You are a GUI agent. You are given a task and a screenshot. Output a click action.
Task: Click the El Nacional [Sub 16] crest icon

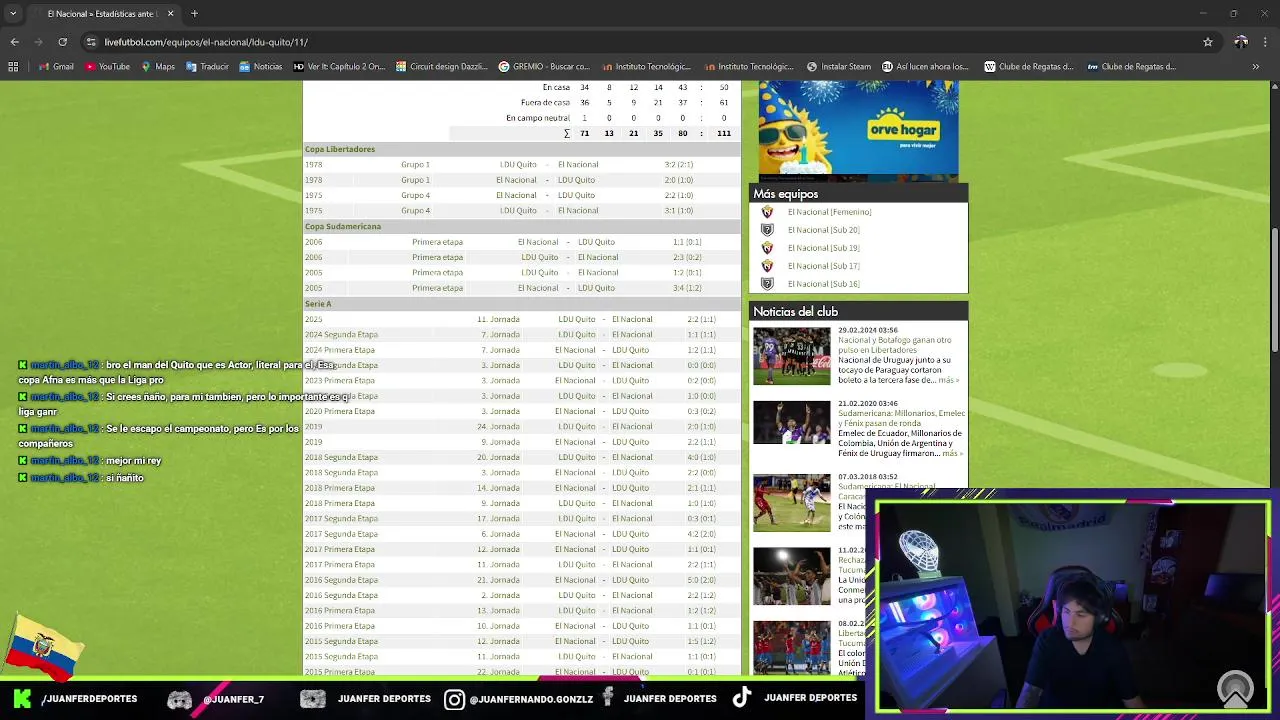pos(767,284)
